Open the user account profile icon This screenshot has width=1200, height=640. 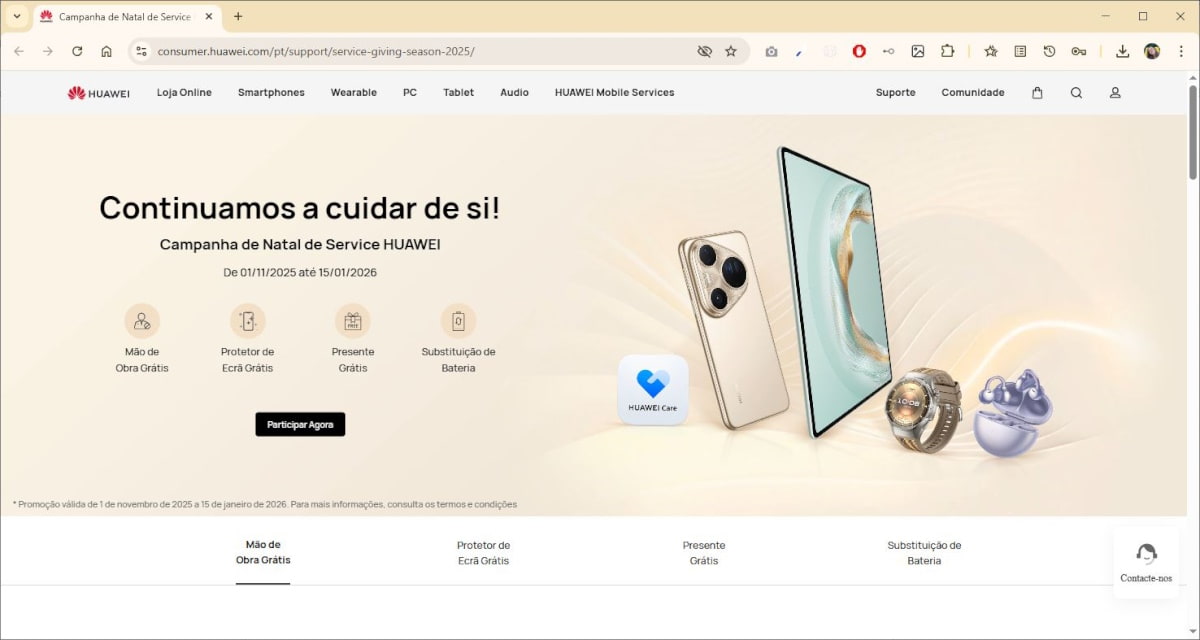1115,93
